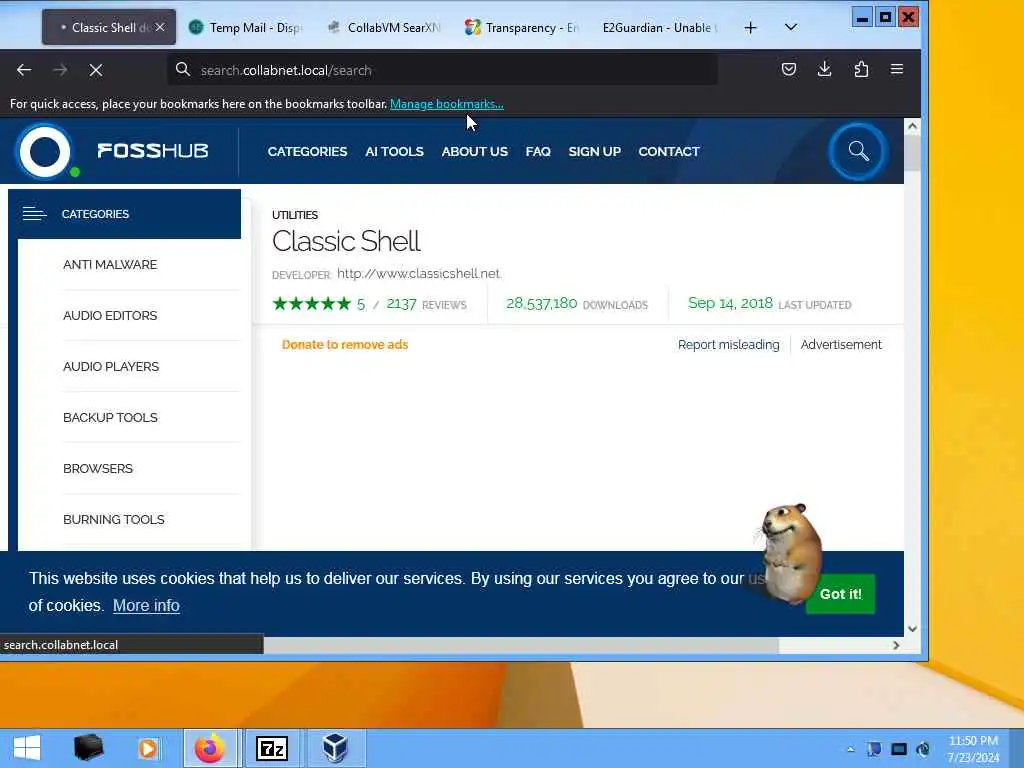
Task: Select the BURNING TOOLS category
Action: (x=114, y=519)
